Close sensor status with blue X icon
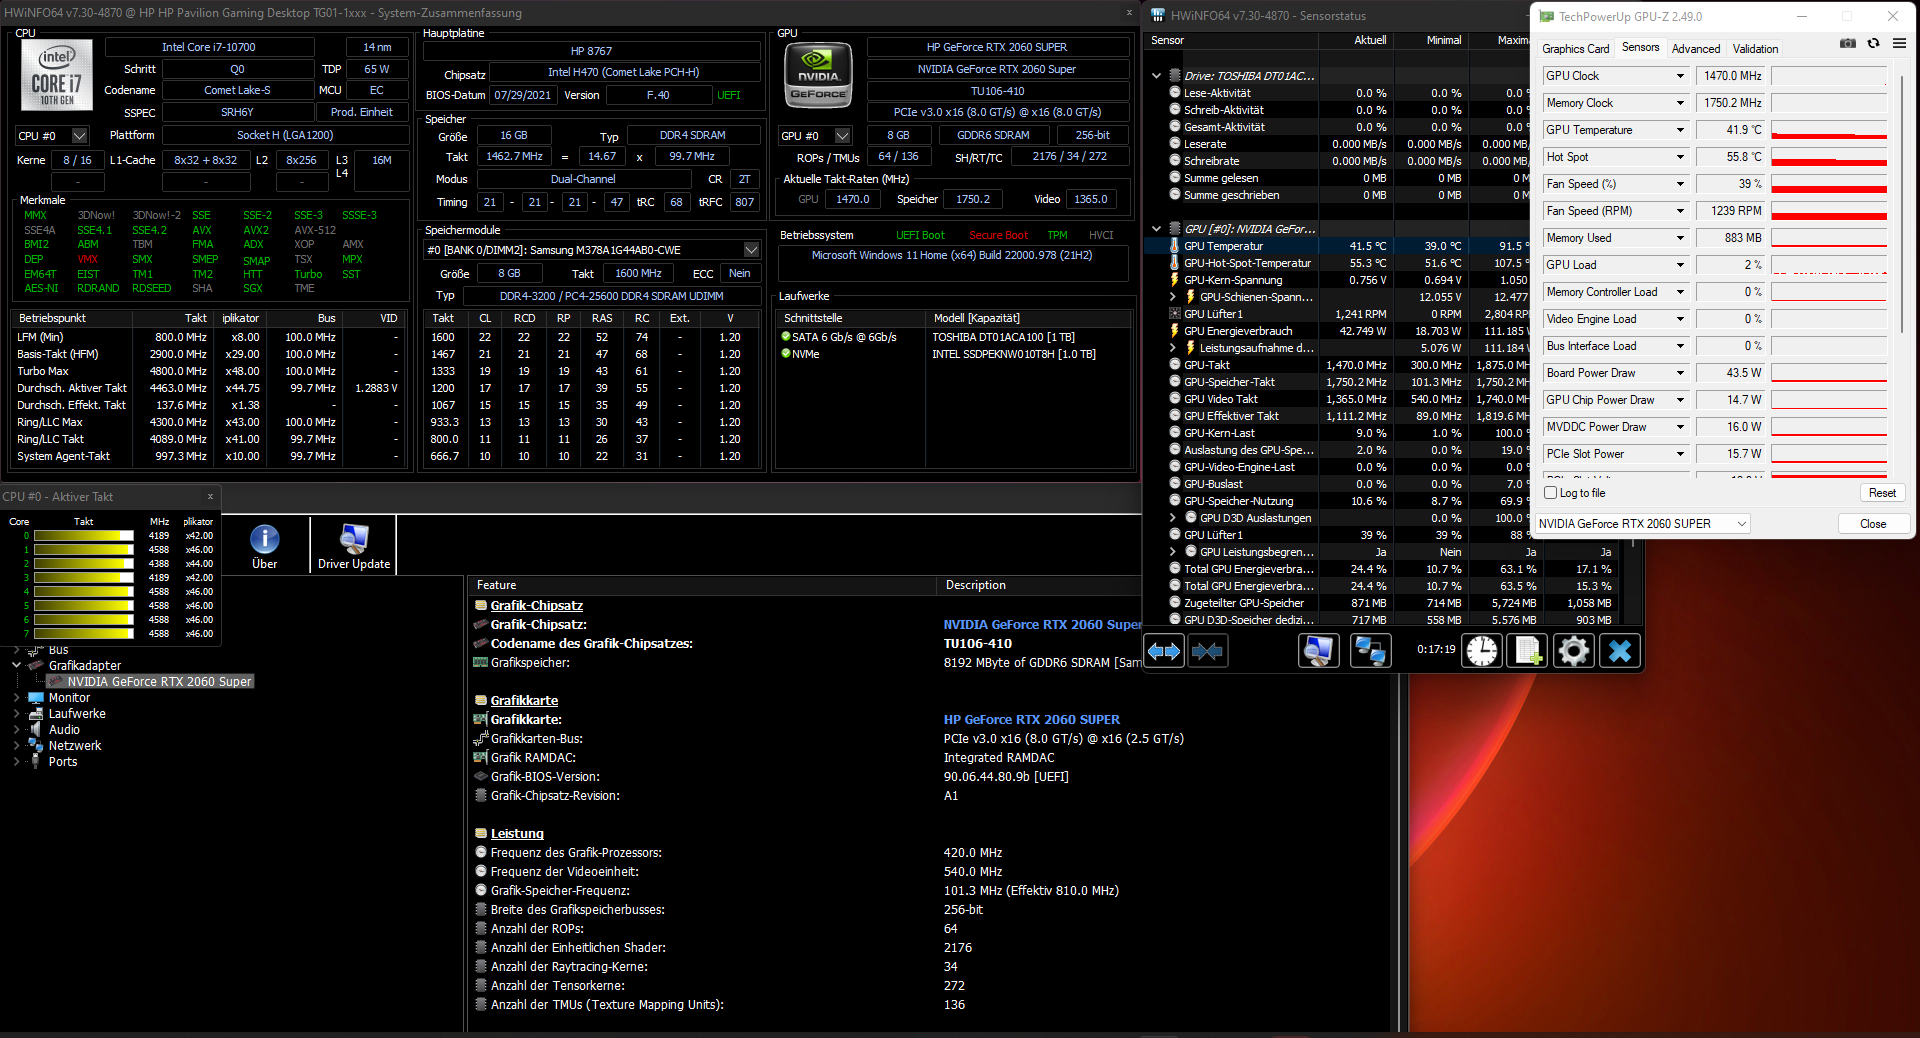This screenshot has width=1920, height=1038. click(x=1619, y=652)
